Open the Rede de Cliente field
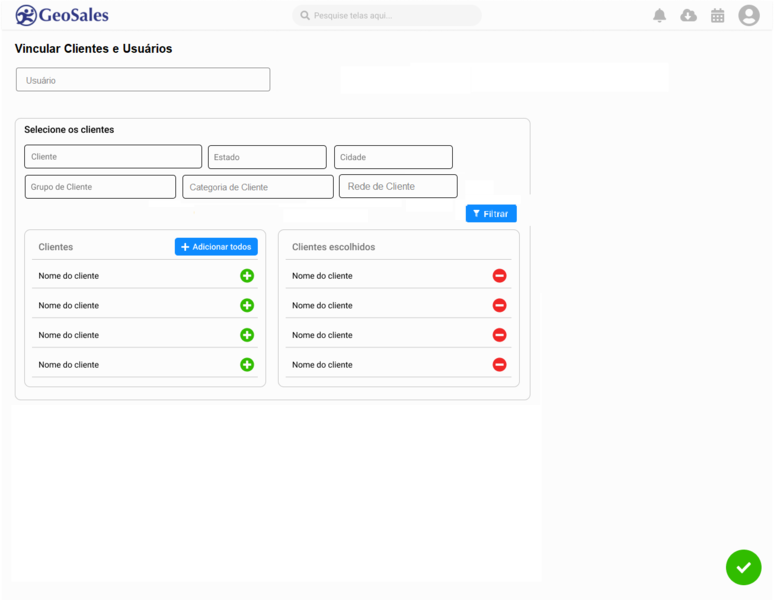The height and width of the screenshot is (600, 774). coord(398,187)
